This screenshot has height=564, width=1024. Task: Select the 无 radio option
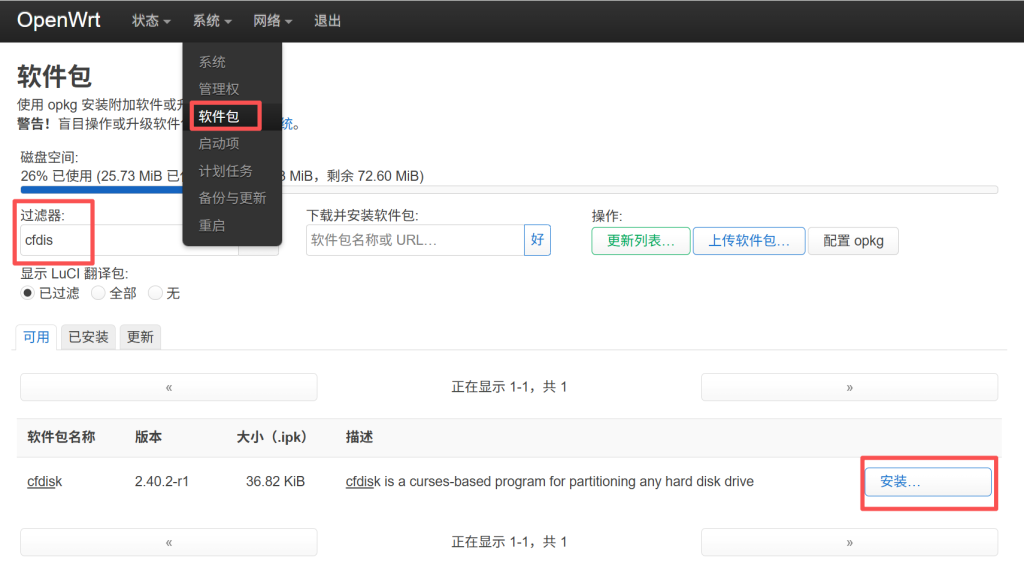[155, 293]
